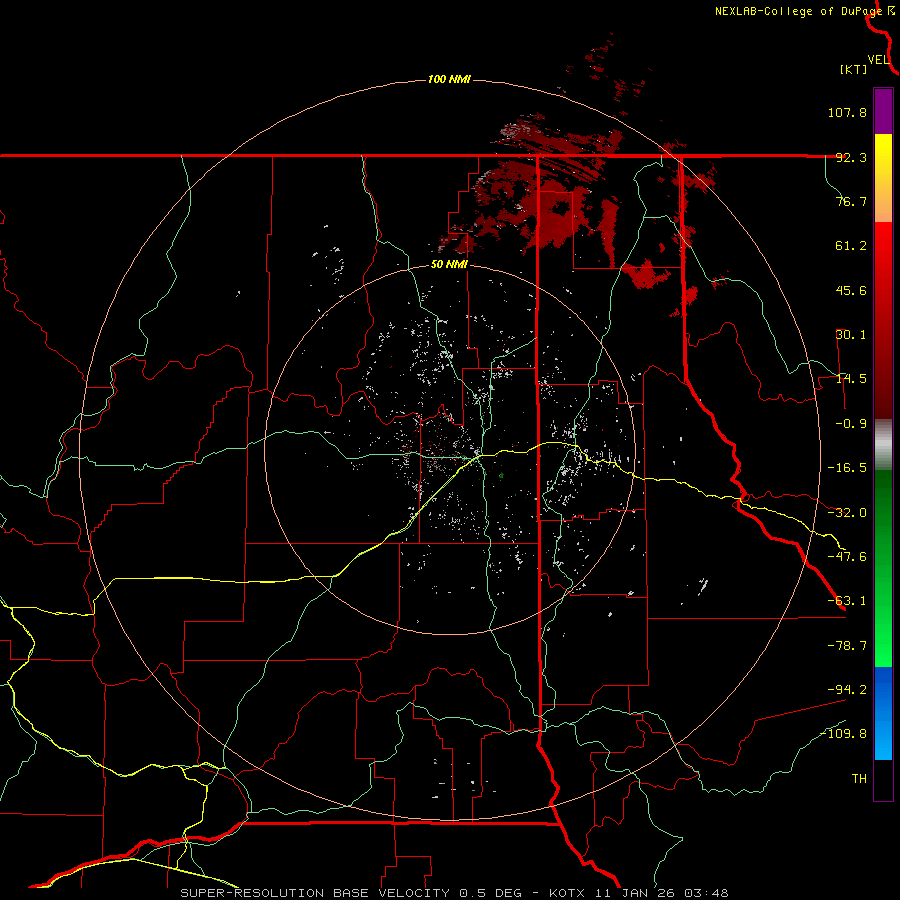Click the 45.6 legend value
The image size is (900, 900).
851,290
